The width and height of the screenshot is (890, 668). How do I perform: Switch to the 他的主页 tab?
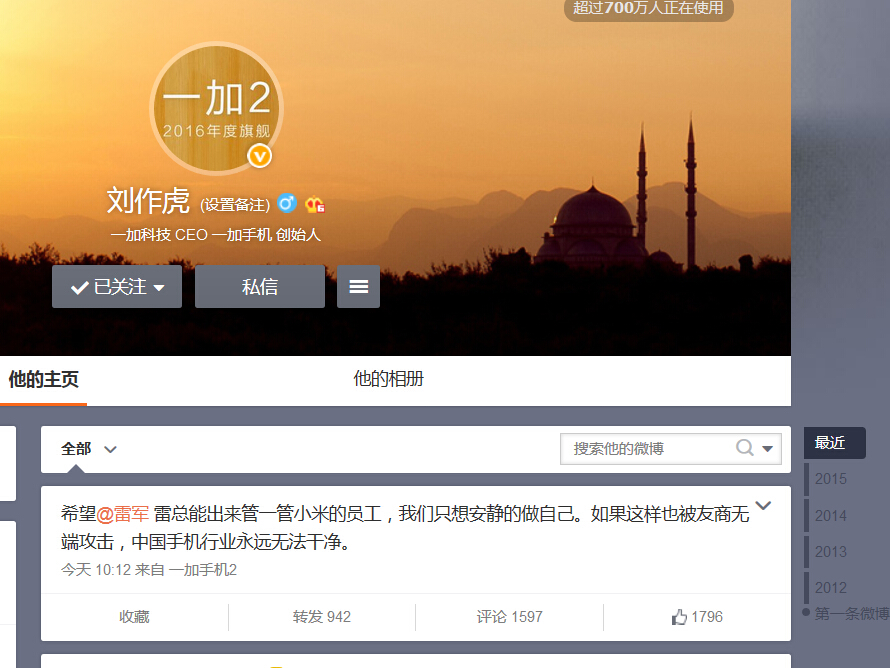click(43, 380)
